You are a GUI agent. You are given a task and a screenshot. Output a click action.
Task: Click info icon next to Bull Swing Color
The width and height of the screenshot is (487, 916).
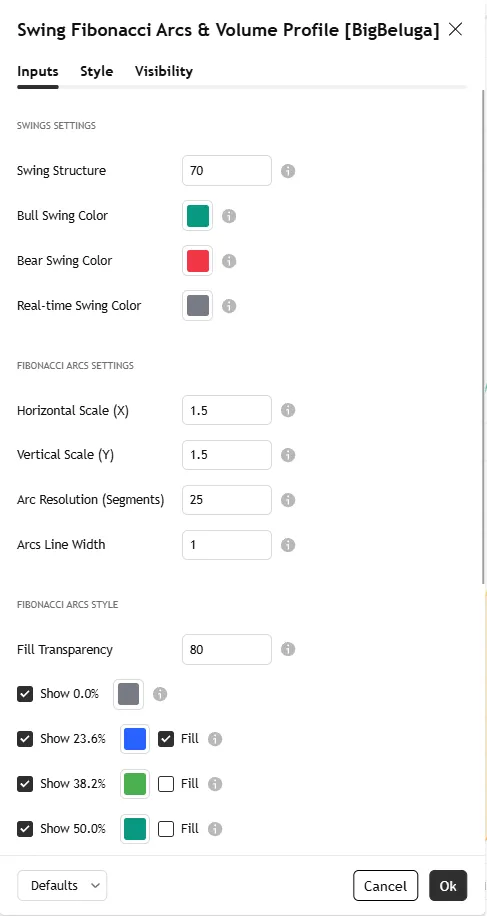point(229,216)
